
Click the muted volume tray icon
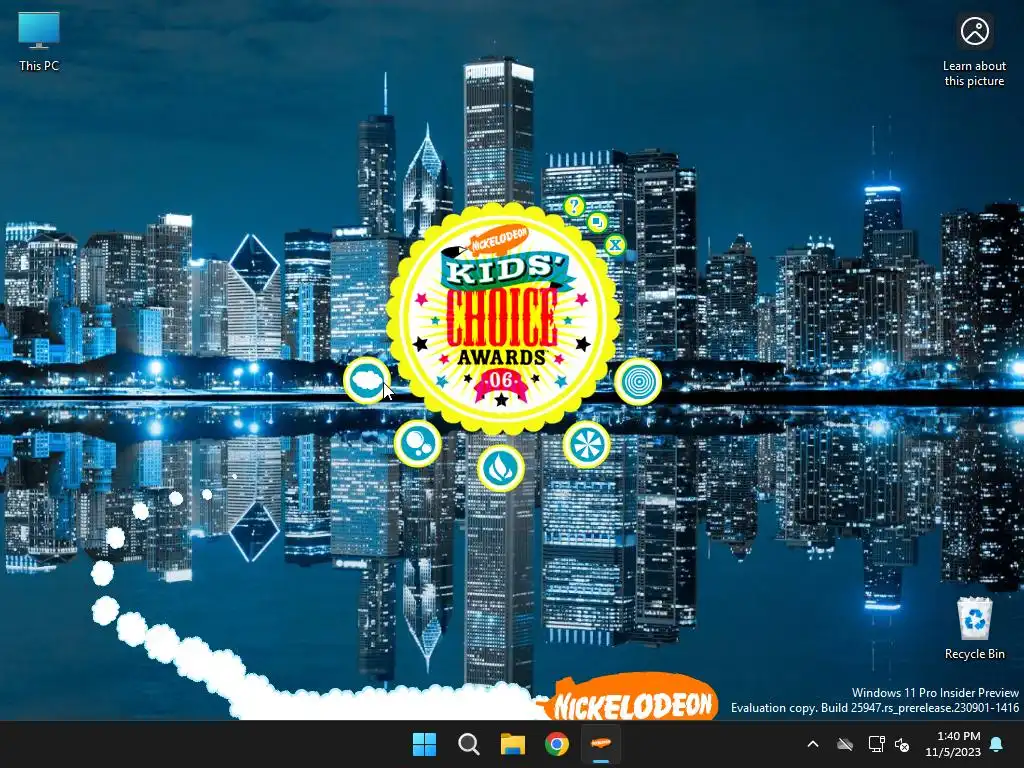(902, 744)
